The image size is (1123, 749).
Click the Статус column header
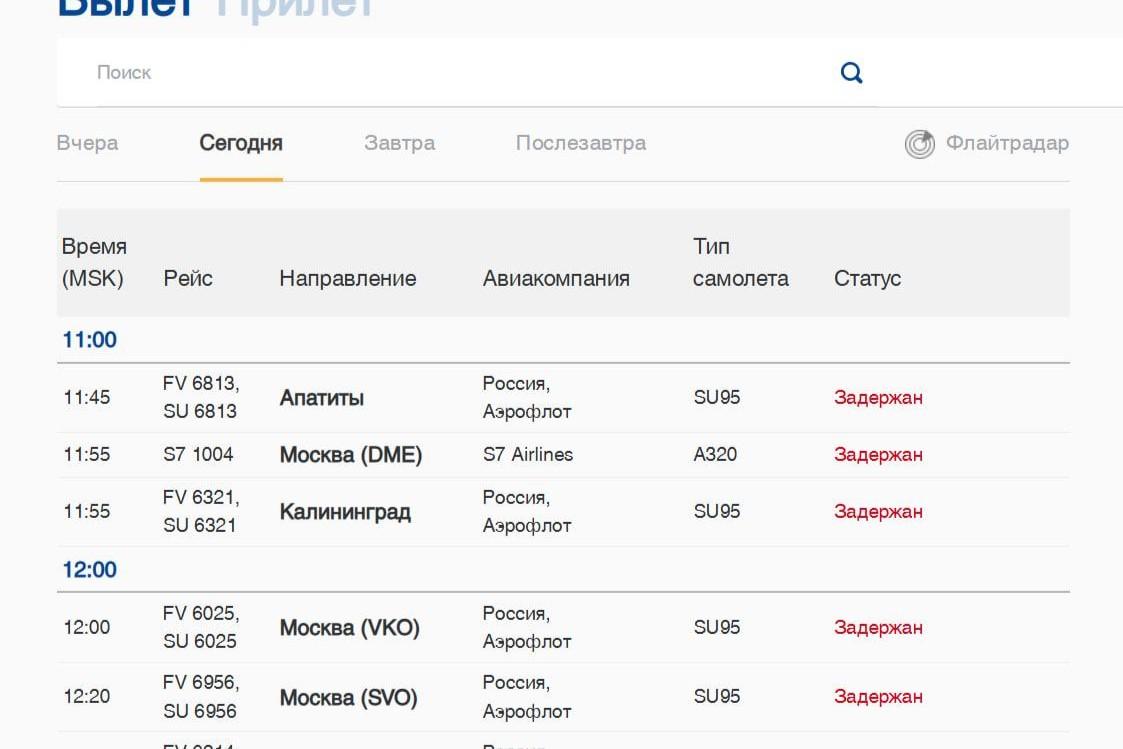867,279
